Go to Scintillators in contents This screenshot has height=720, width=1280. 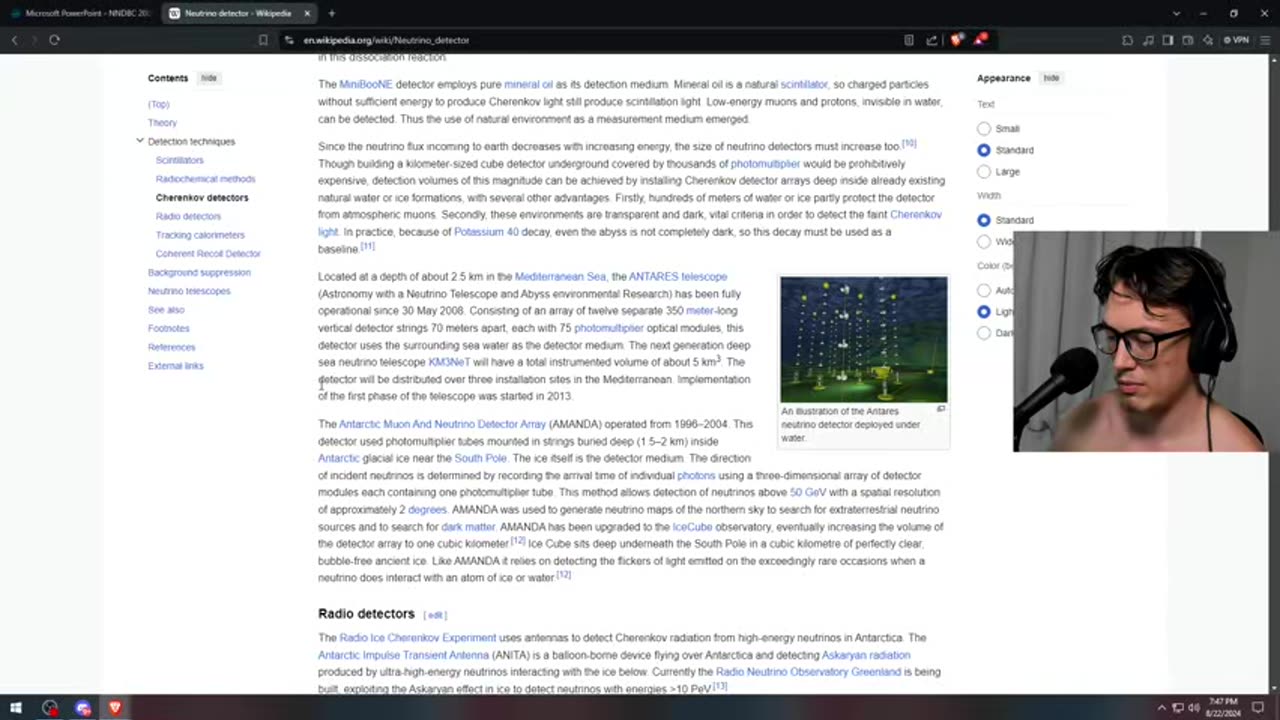(180, 160)
